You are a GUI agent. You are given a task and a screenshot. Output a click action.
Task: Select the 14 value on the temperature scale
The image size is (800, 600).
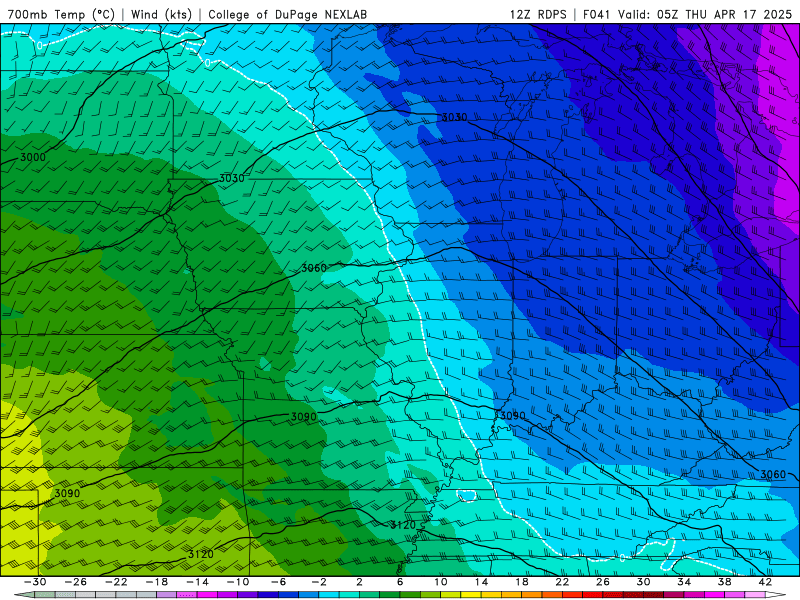tap(481, 582)
